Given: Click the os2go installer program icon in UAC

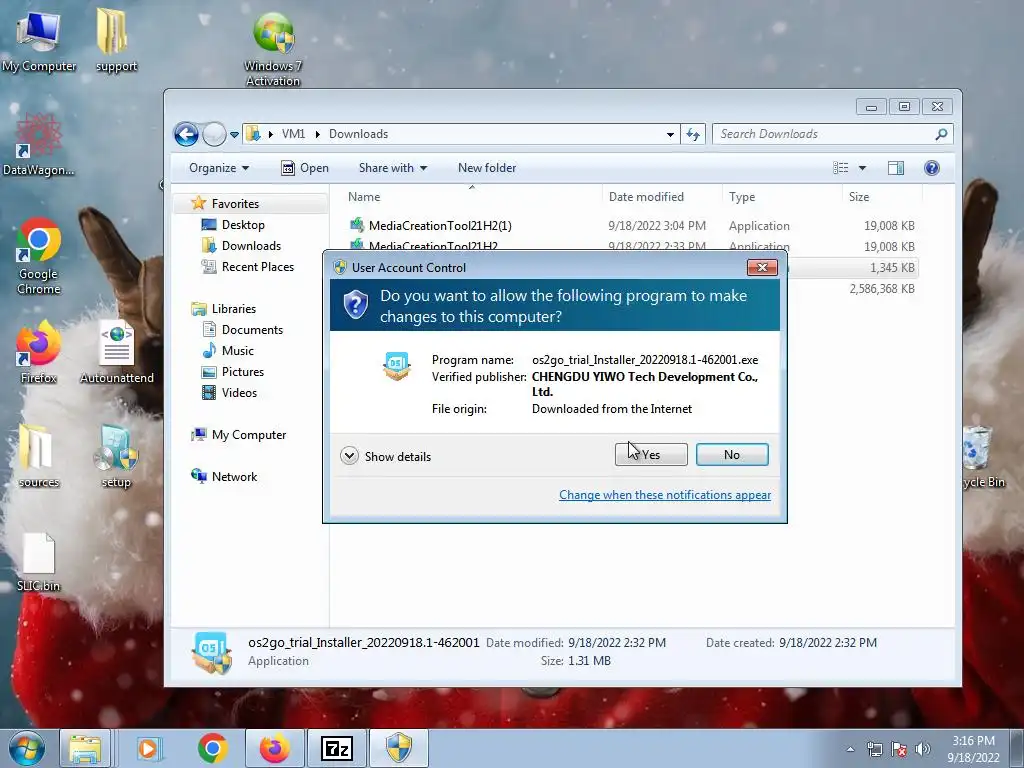Looking at the screenshot, I should click(x=396, y=366).
